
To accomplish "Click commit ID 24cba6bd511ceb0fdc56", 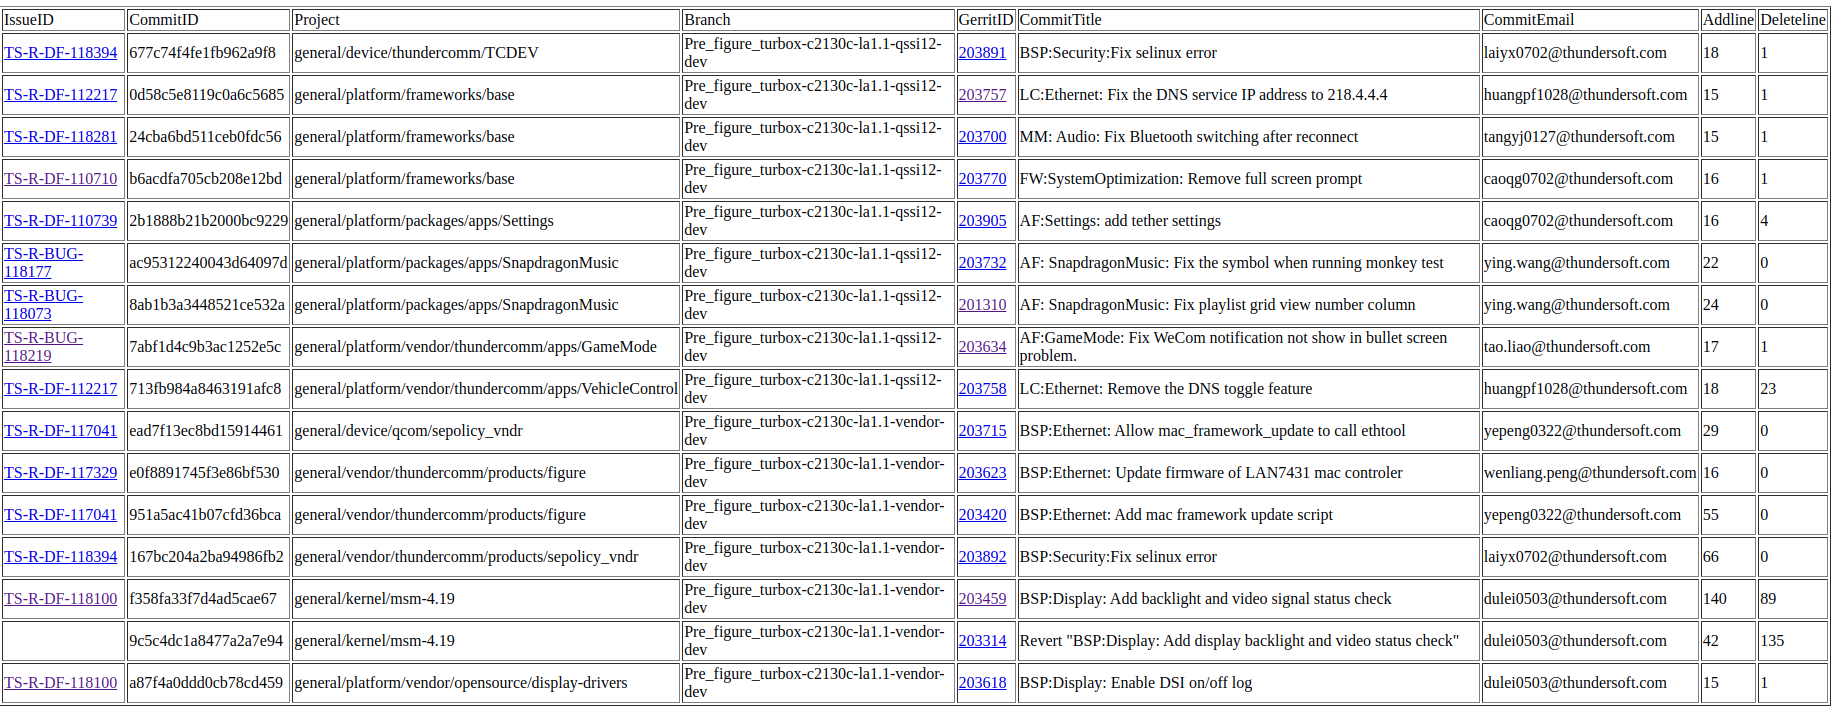I will (x=205, y=137).
